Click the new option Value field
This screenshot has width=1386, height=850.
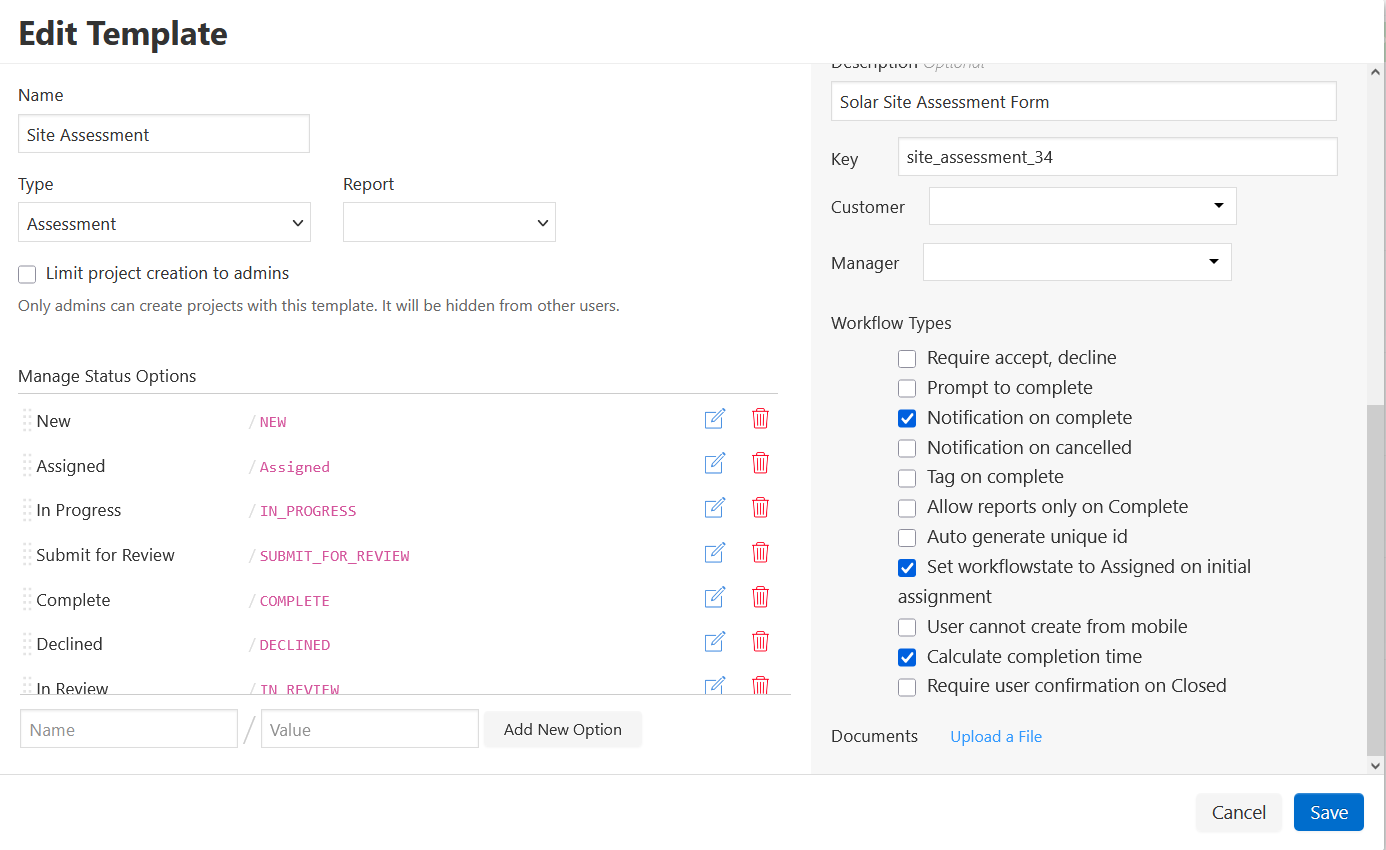pyautogui.click(x=370, y=729)
